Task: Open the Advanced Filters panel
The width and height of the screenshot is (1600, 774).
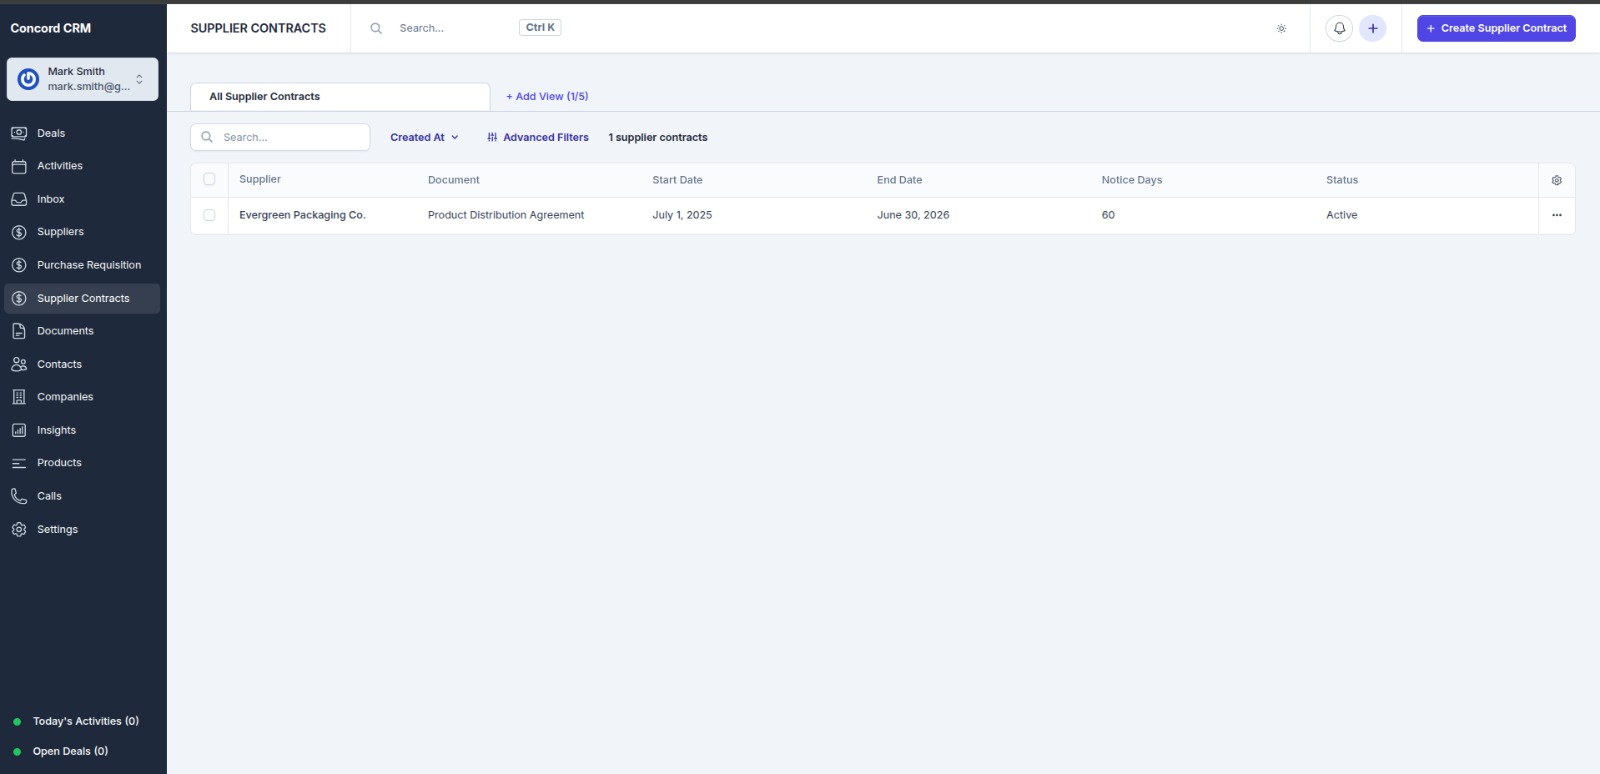Action: [x=538, y=137]
